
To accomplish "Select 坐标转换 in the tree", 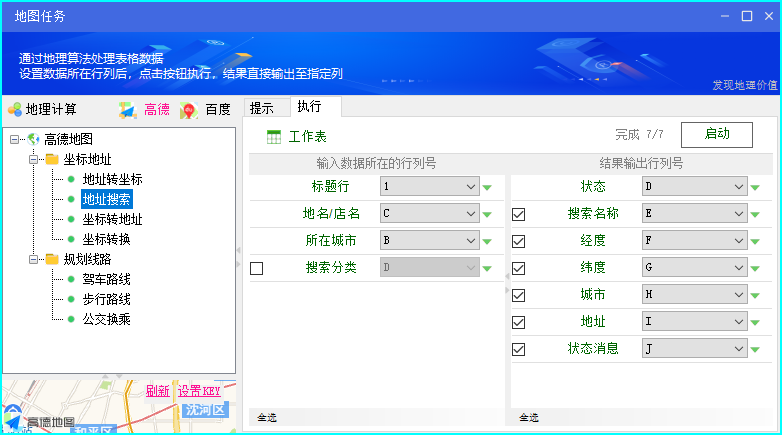I will (x=107, y=239).
